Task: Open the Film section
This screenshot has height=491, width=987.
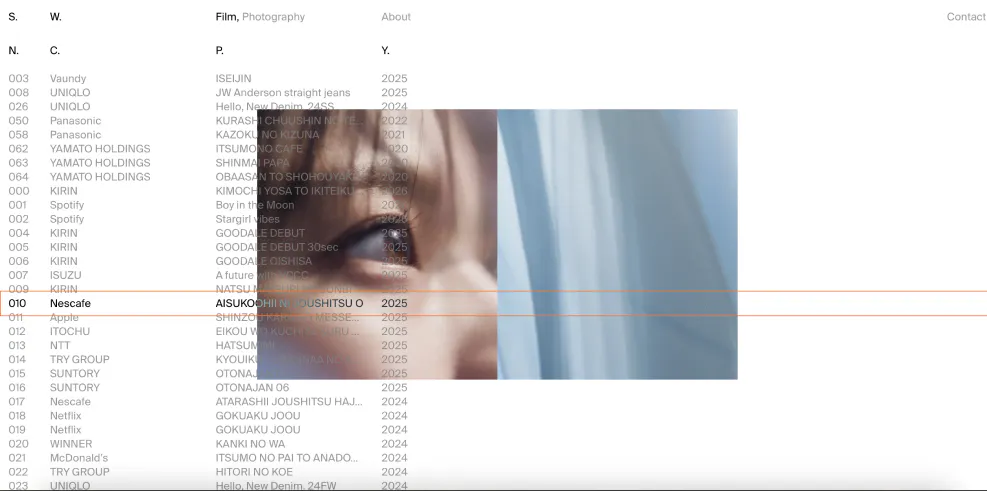Action: tap(227, 17)
